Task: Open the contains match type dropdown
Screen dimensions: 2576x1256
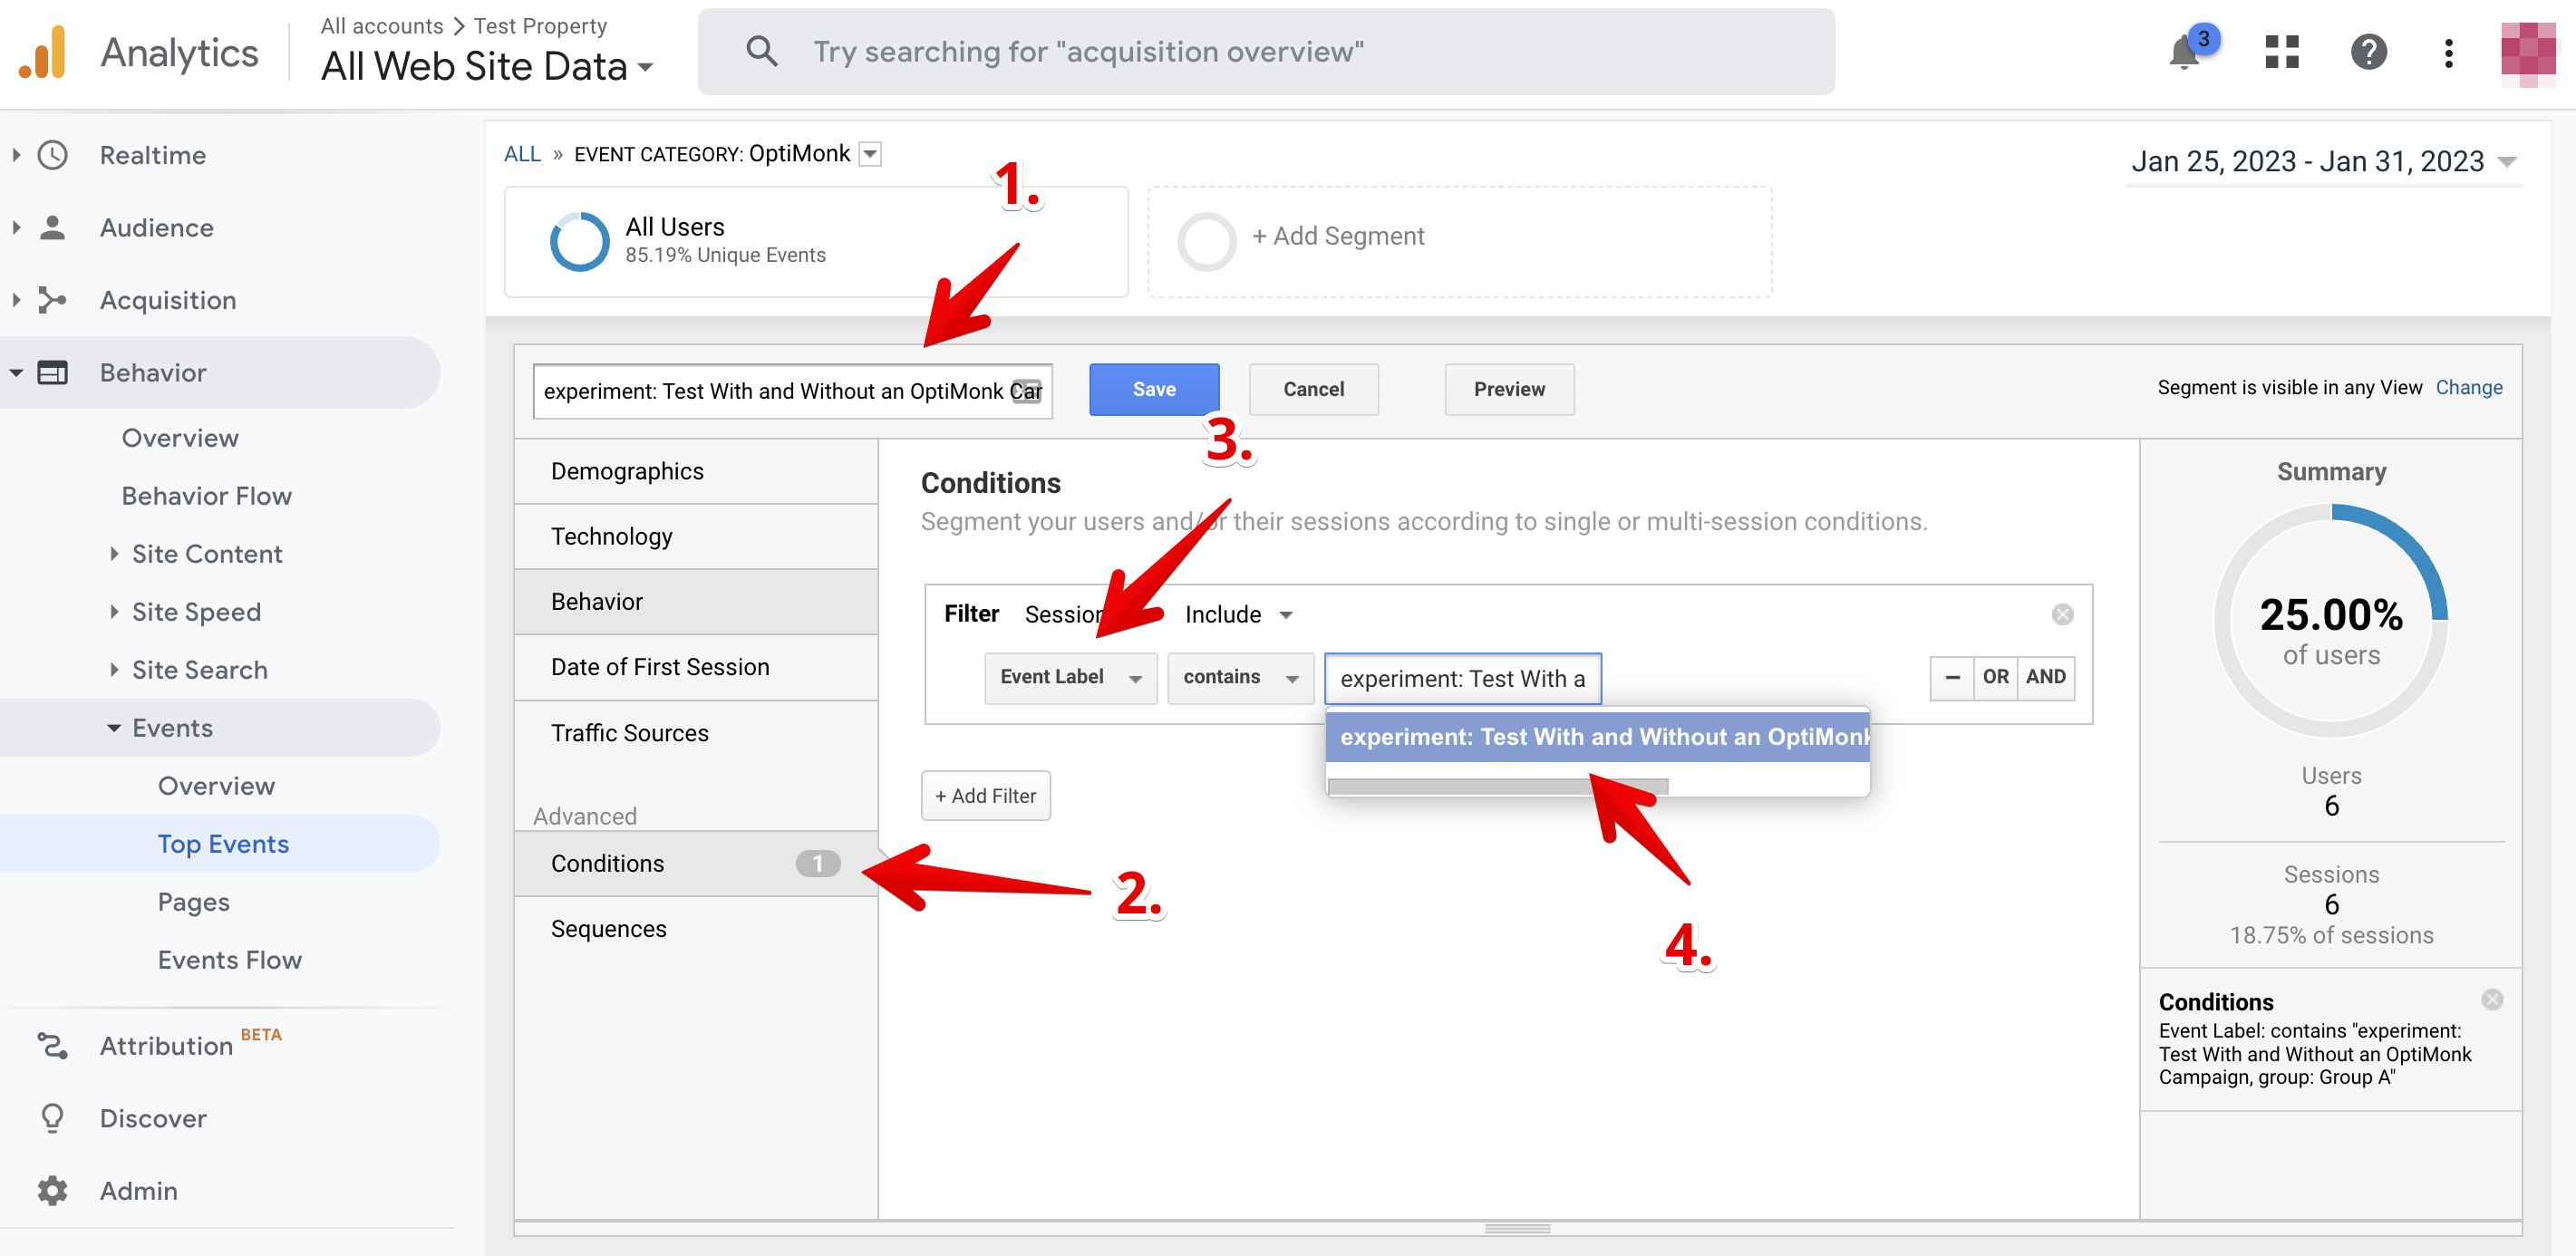Action: 1240,677
